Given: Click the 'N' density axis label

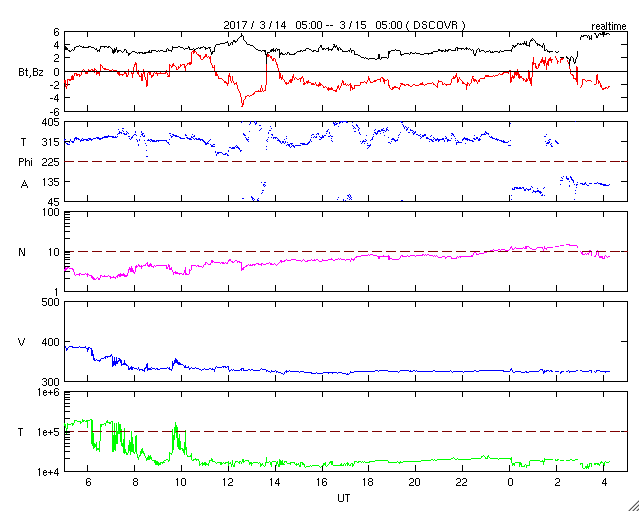Looking at the screenshot, I should pos(22,252).
